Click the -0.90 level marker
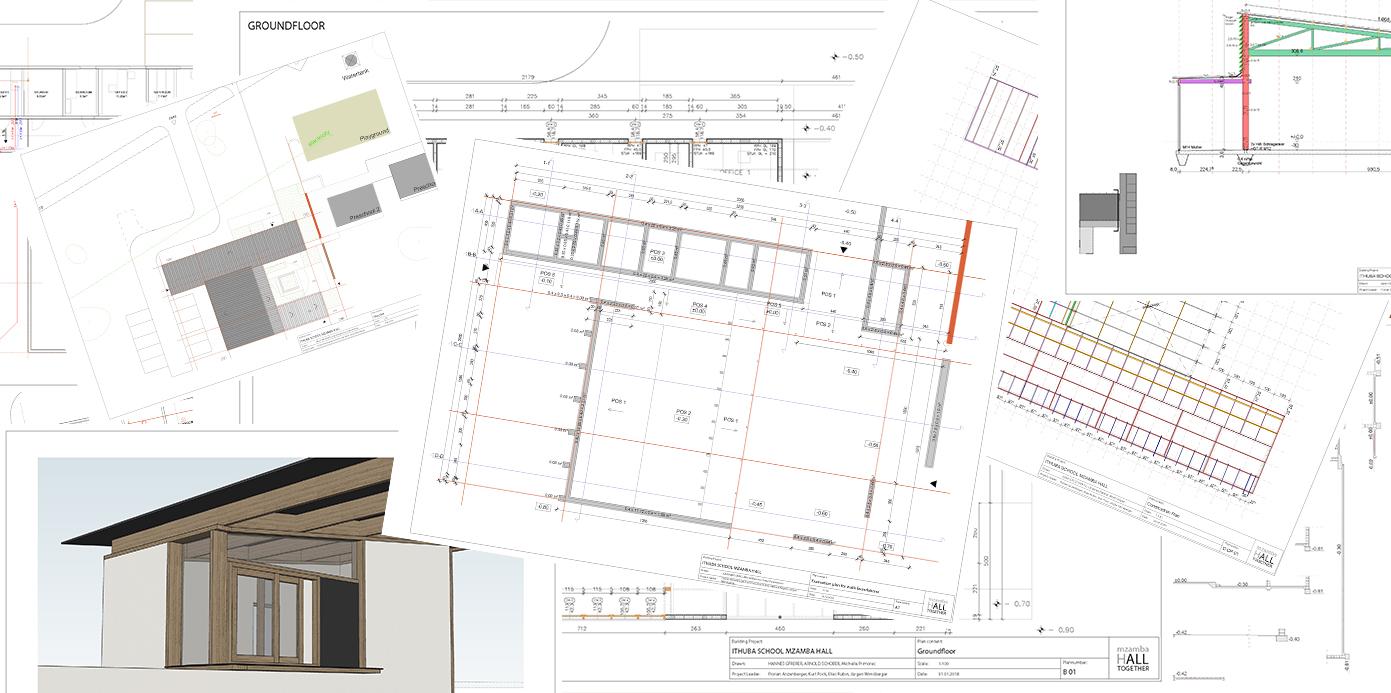This screenshot has width=1391, height=693. coord(1055,628)
